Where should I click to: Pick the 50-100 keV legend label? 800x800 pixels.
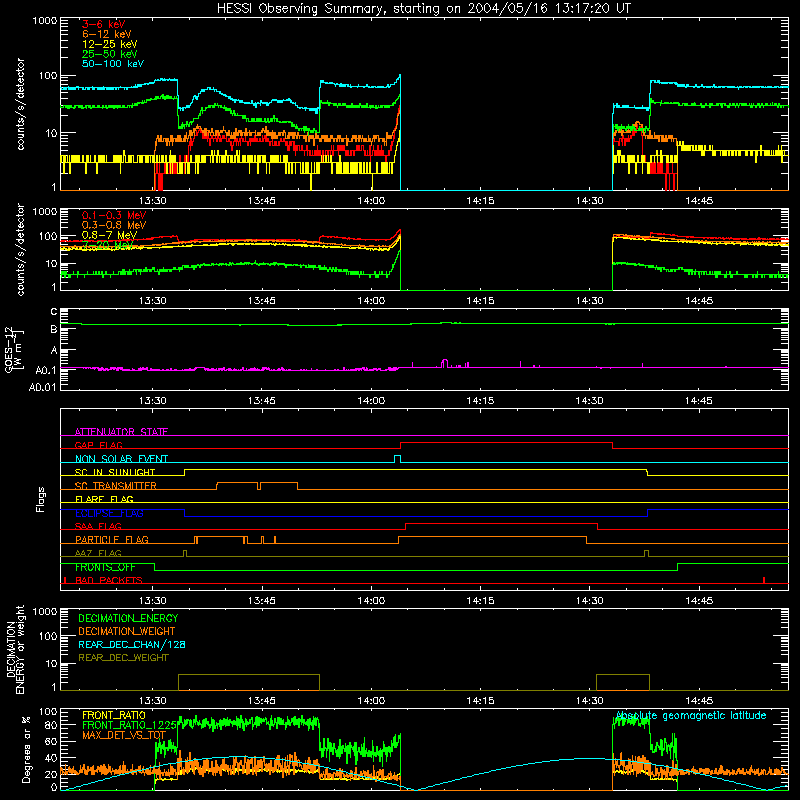click(113, 63)
